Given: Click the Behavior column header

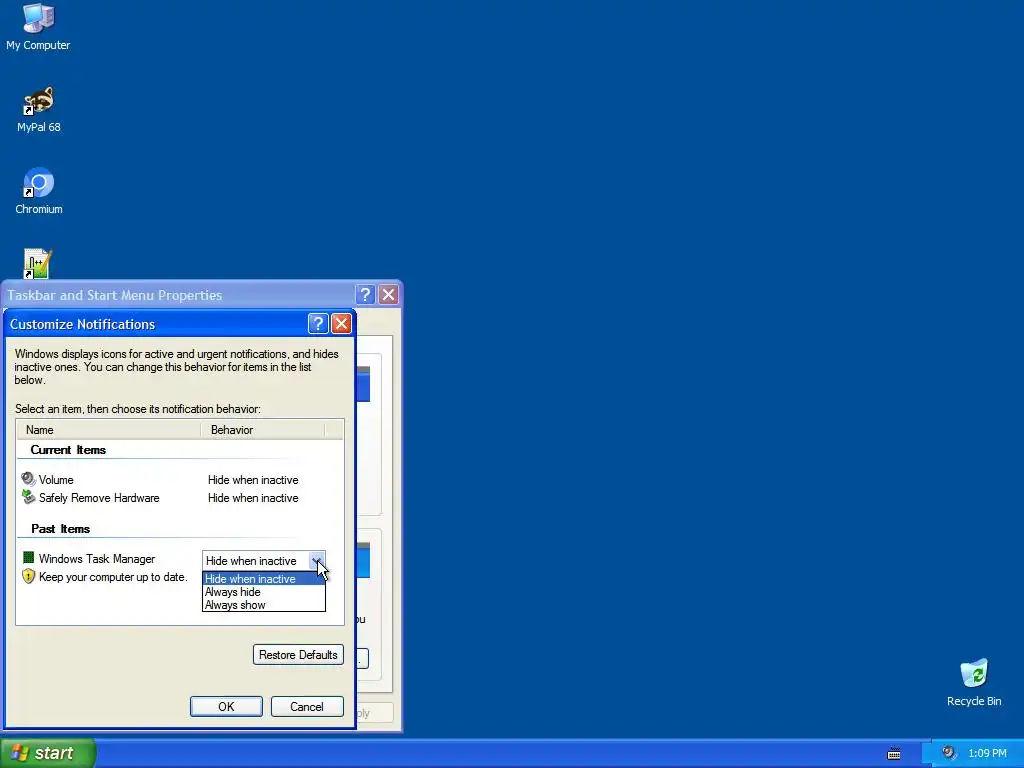Looking at the screenshot, I should (x=263, y=430).
